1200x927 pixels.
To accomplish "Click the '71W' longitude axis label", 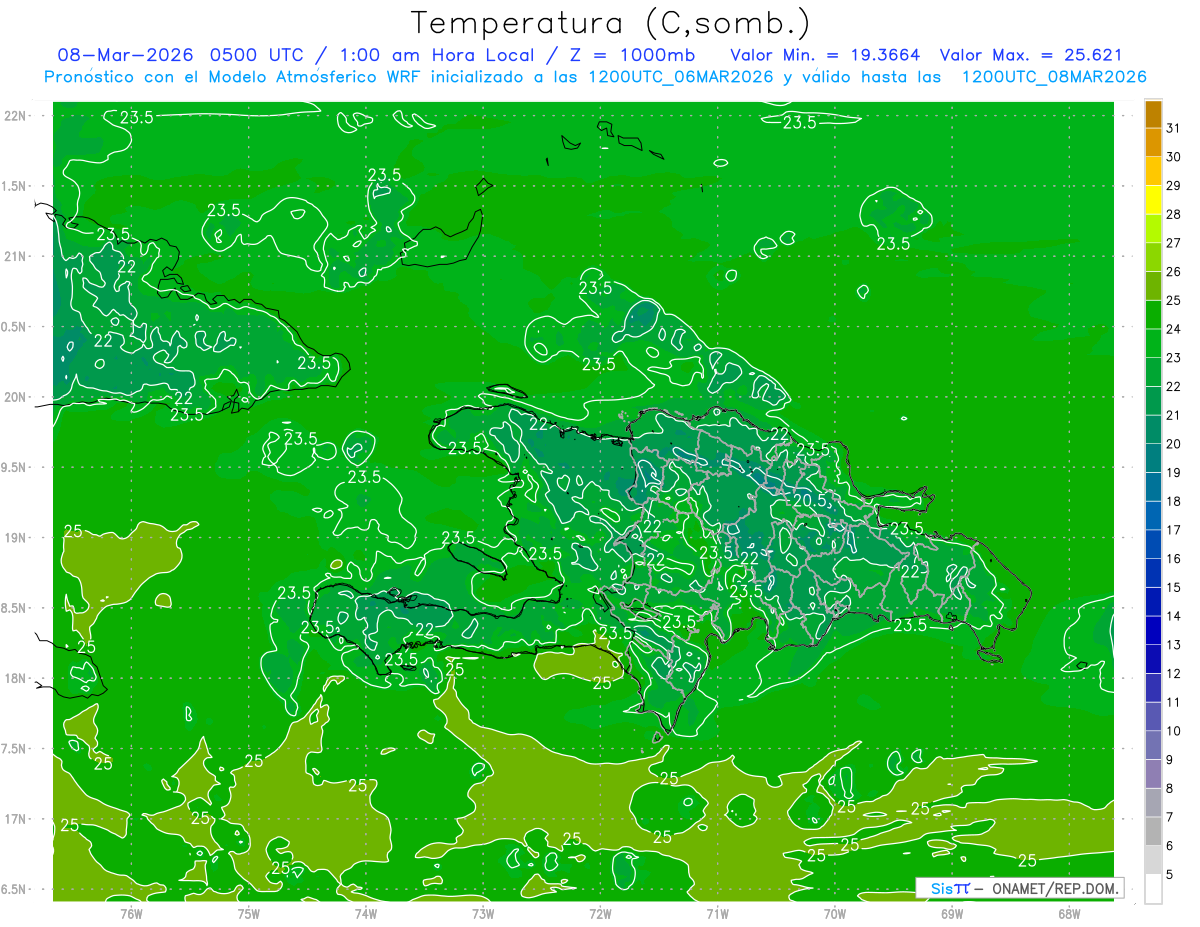I will click(x=717, y=914).
